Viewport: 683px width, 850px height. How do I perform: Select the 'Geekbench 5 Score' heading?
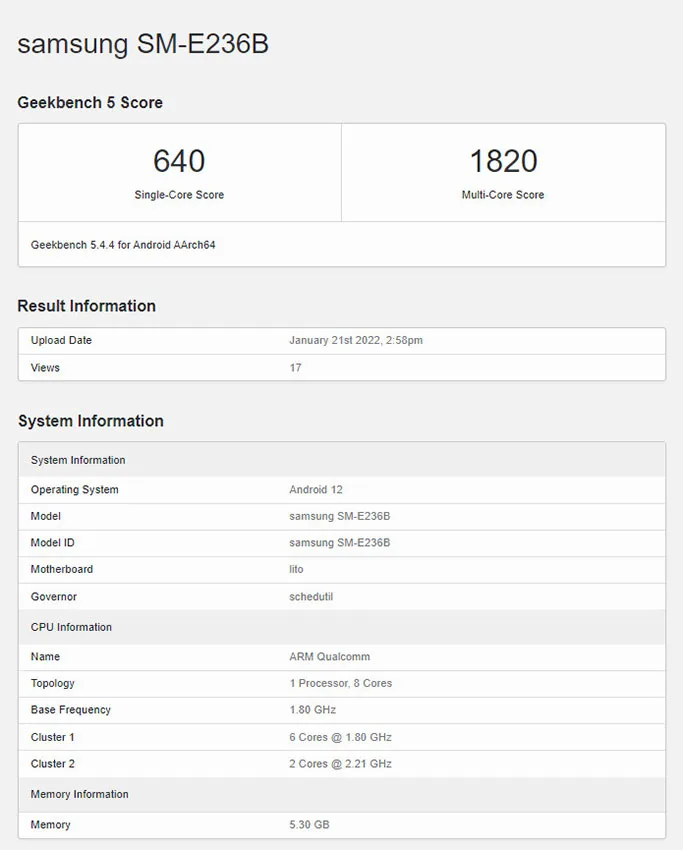pos(90,102)
